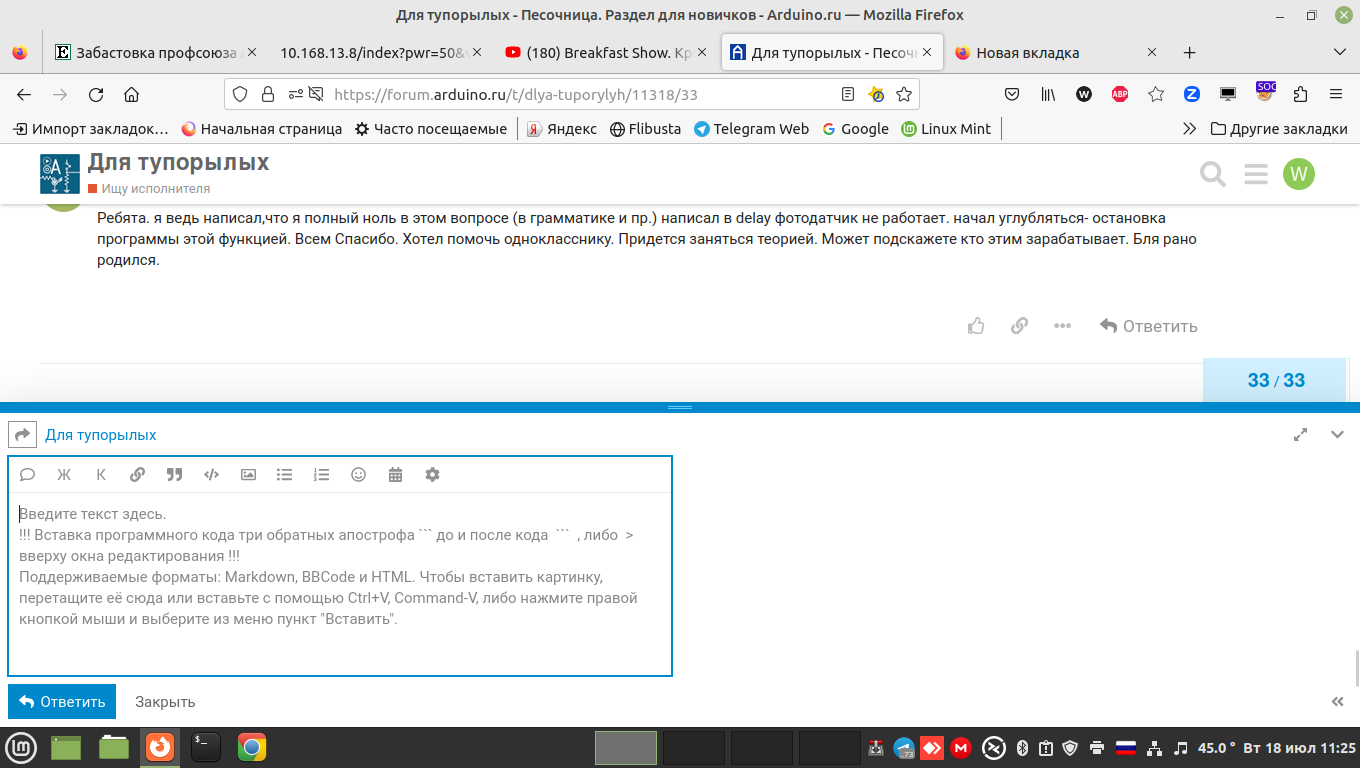Open the Firefox application menu
The height and width of the screenshot is (768, 1360).
(x=1336, y=94)
